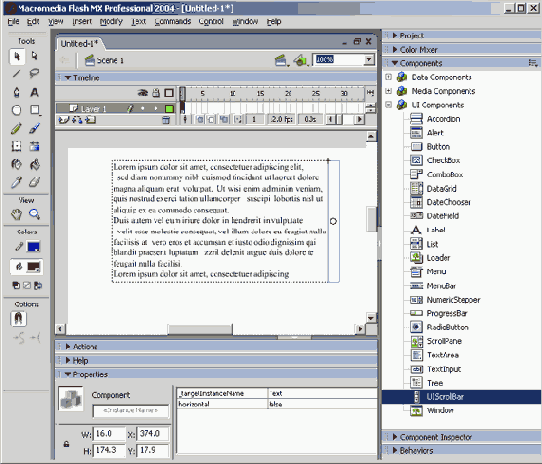Select the Hand tool
This screenshot has height=464, width=542.
coord(16,214)
